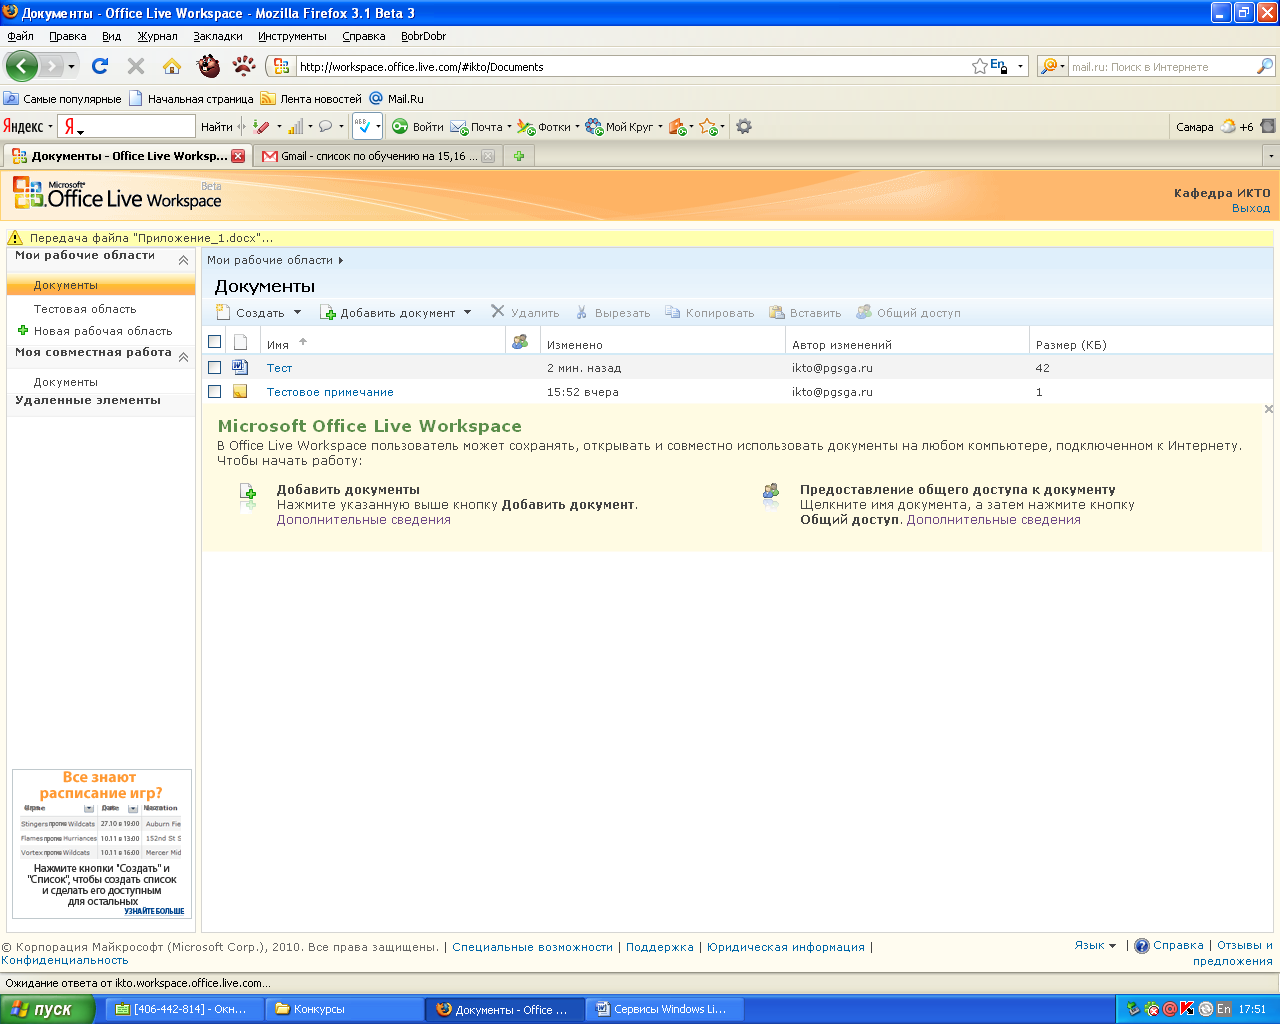Click the УЗНАЙТЕ БОЛЬШЕ link in the ad
1280x1024 pixels.
point(154,911)
